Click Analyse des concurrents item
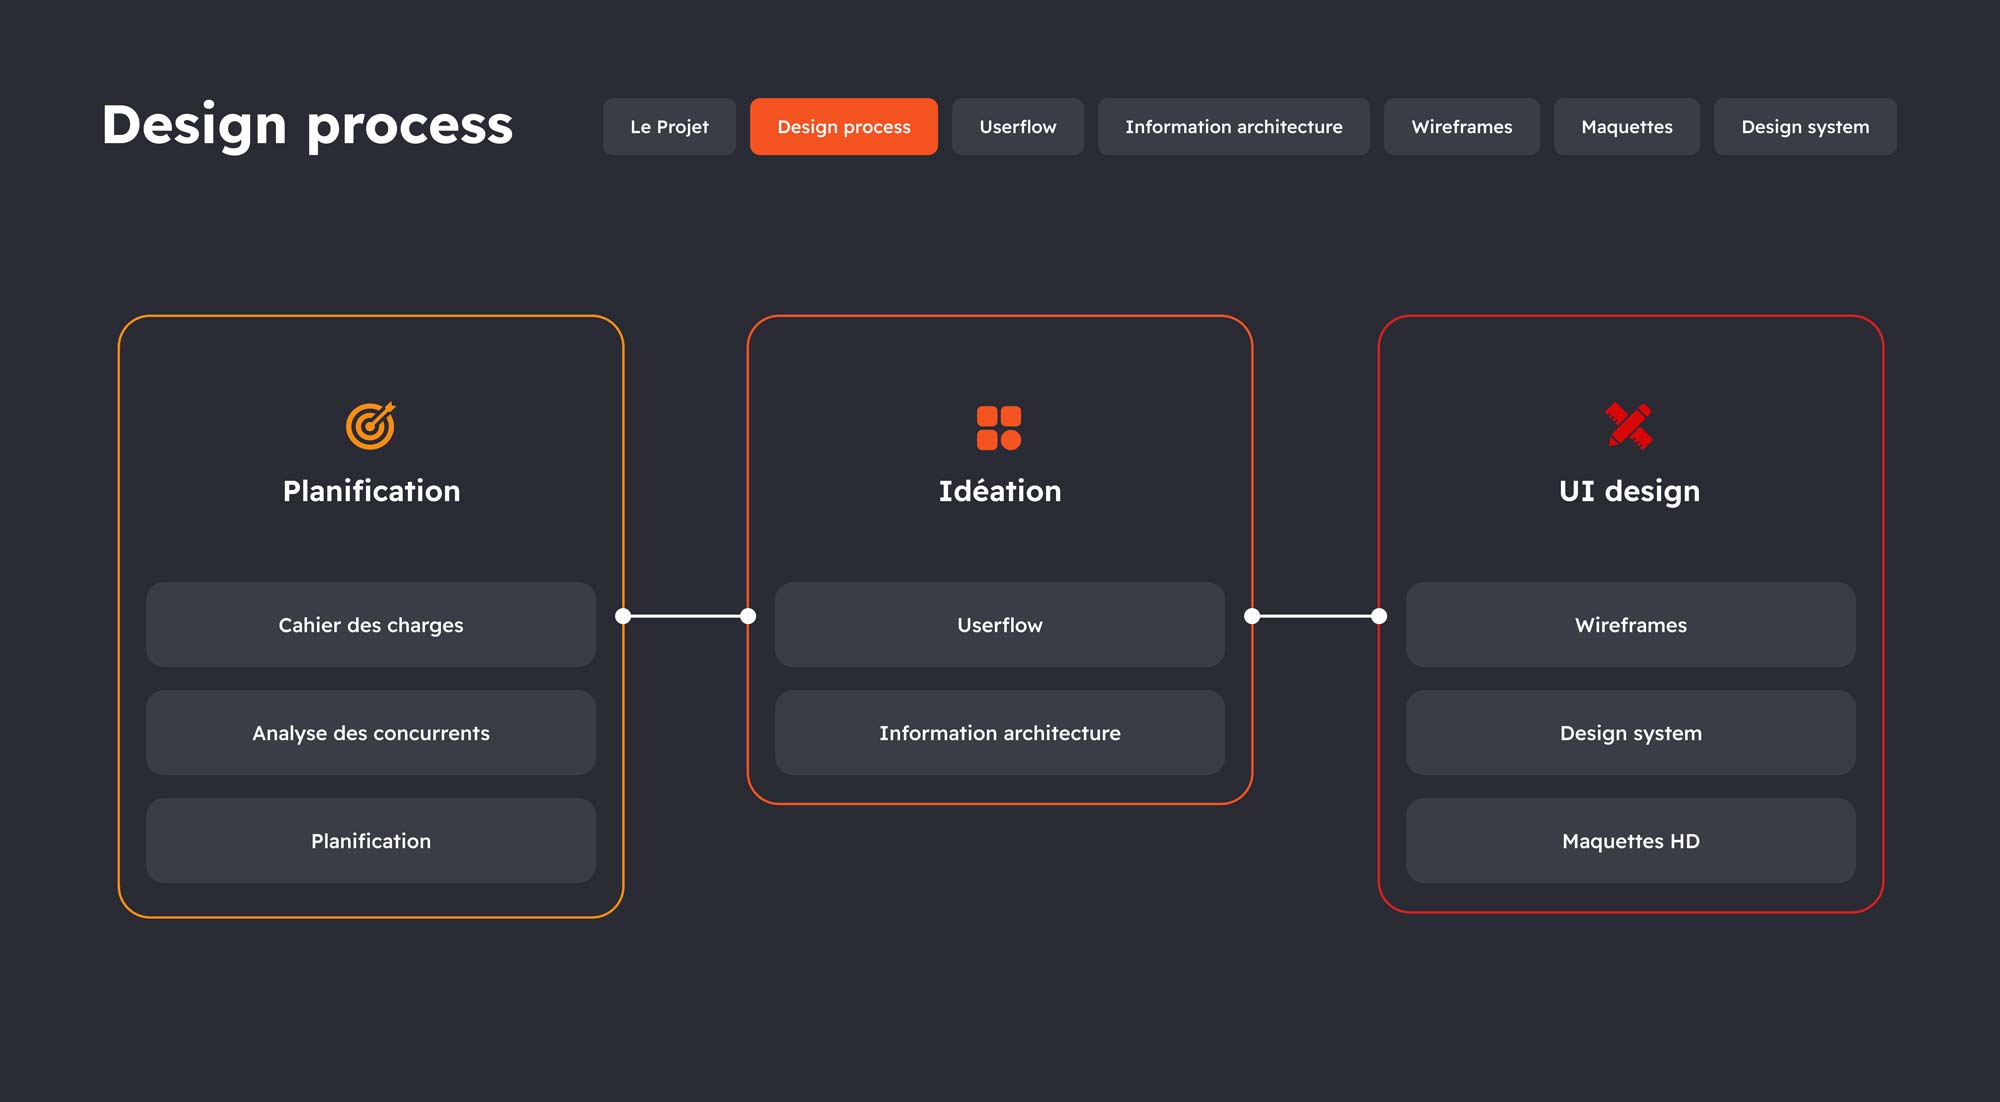Image resolution: width=2000 pixels, height=1102 pixels. [x=371, y=733]
